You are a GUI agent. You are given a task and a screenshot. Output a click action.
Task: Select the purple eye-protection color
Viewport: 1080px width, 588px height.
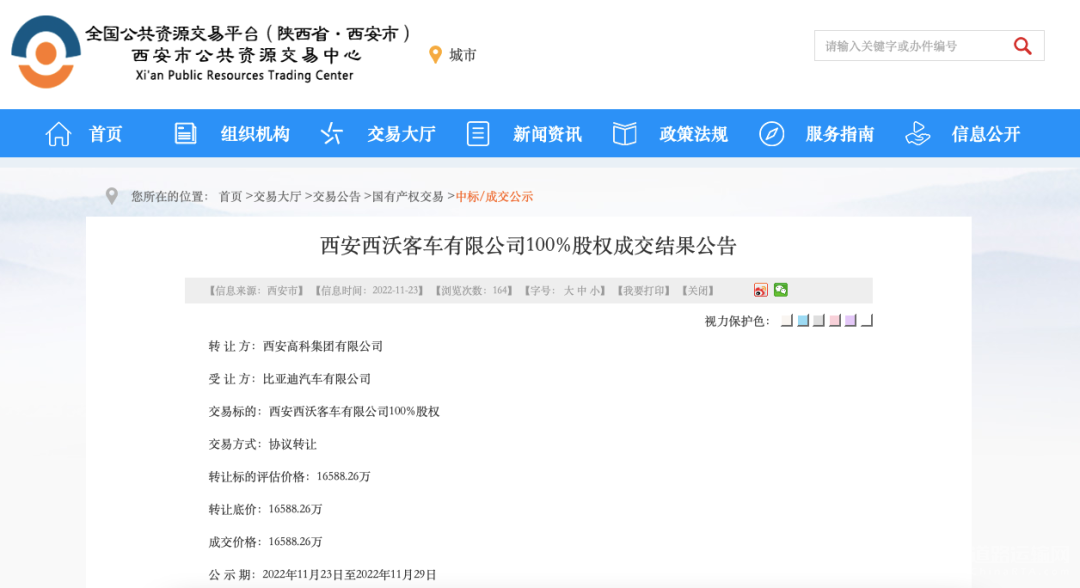(x=851, y=321)
